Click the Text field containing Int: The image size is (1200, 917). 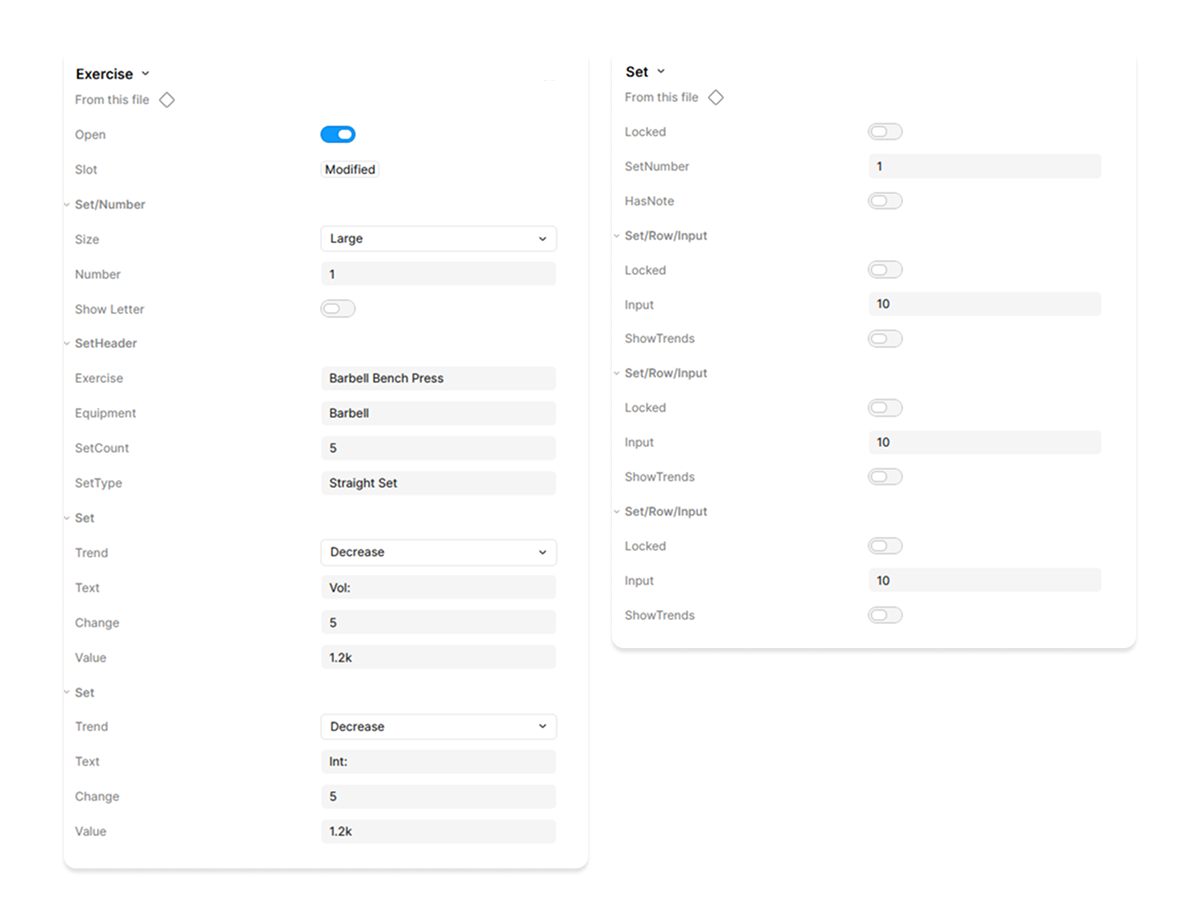click(438, 762)
